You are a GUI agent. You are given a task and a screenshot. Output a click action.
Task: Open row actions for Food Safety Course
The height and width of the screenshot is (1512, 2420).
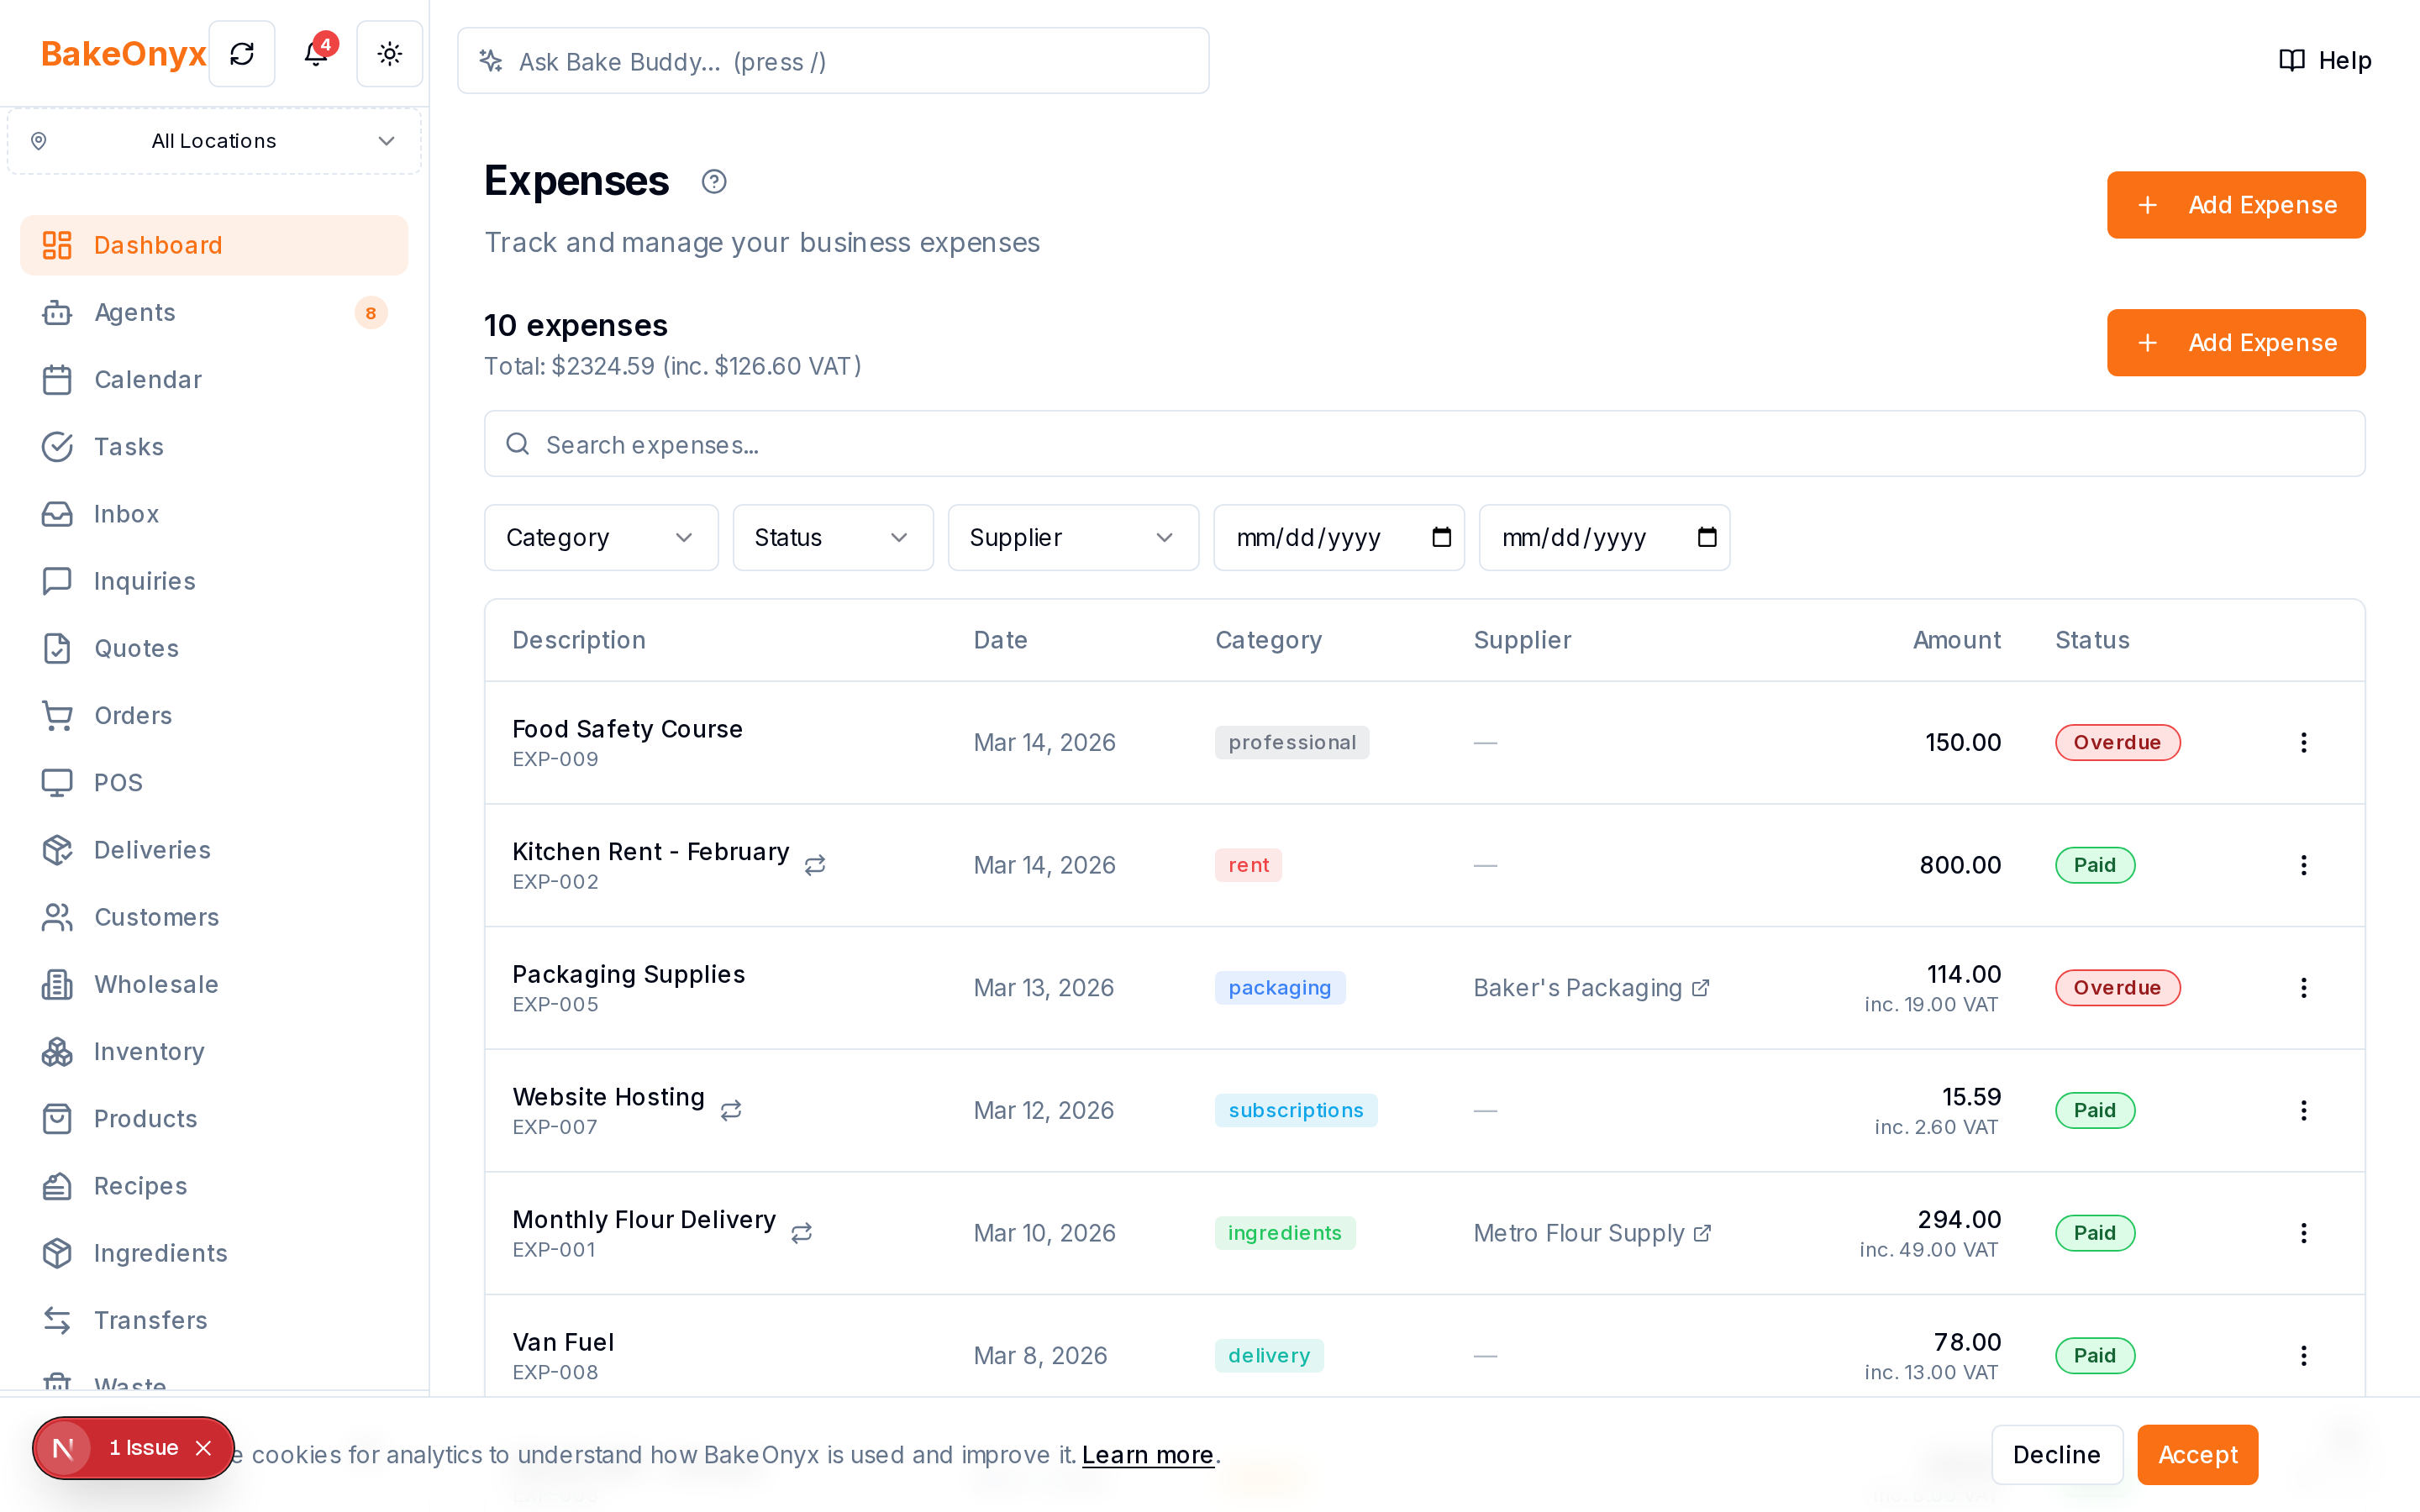[x=2304, y=742]
